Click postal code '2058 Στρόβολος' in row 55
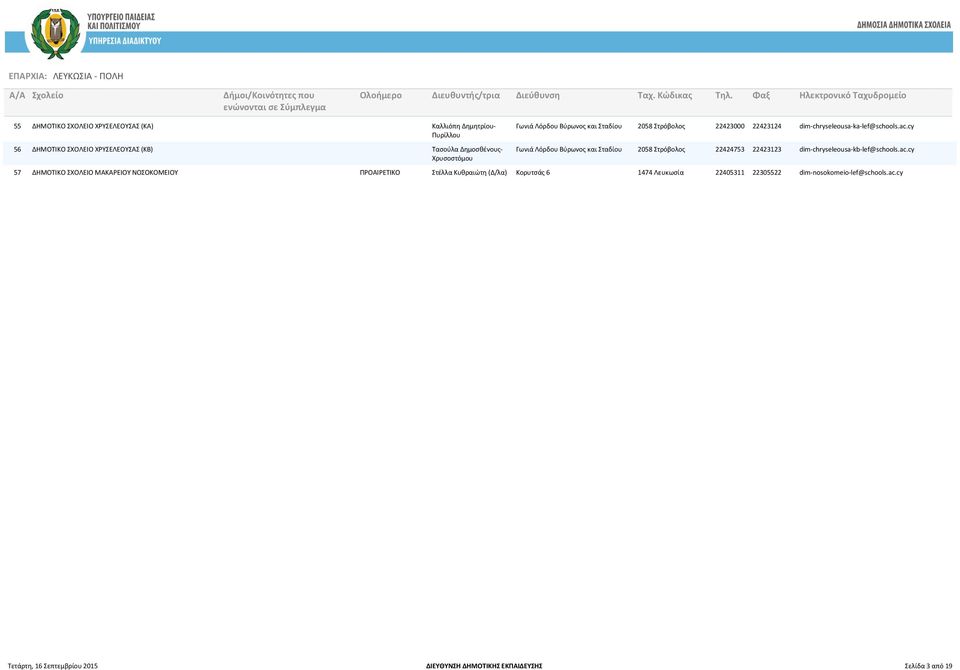Viewport: 960px width, 670px height. point(661,126)
